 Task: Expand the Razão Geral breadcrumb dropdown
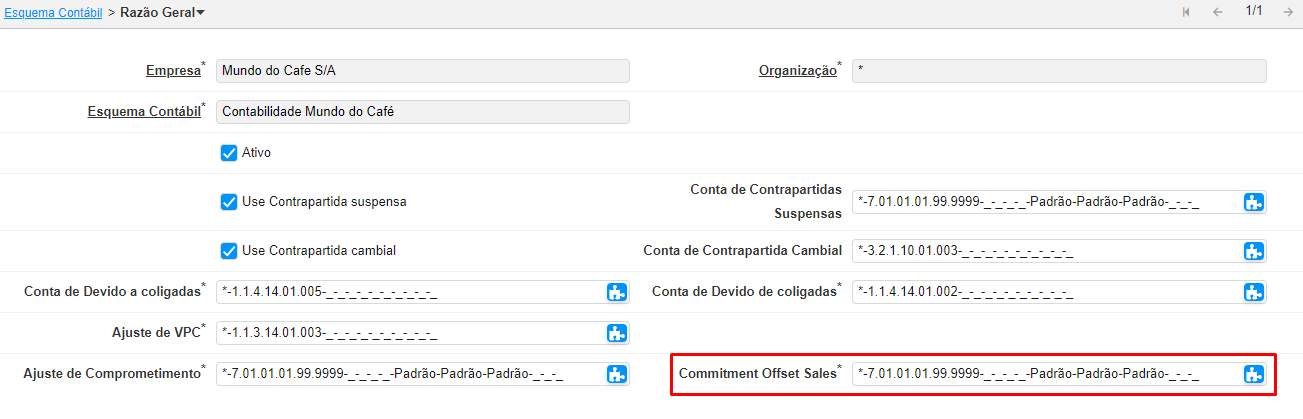click(x=201, y=12)
